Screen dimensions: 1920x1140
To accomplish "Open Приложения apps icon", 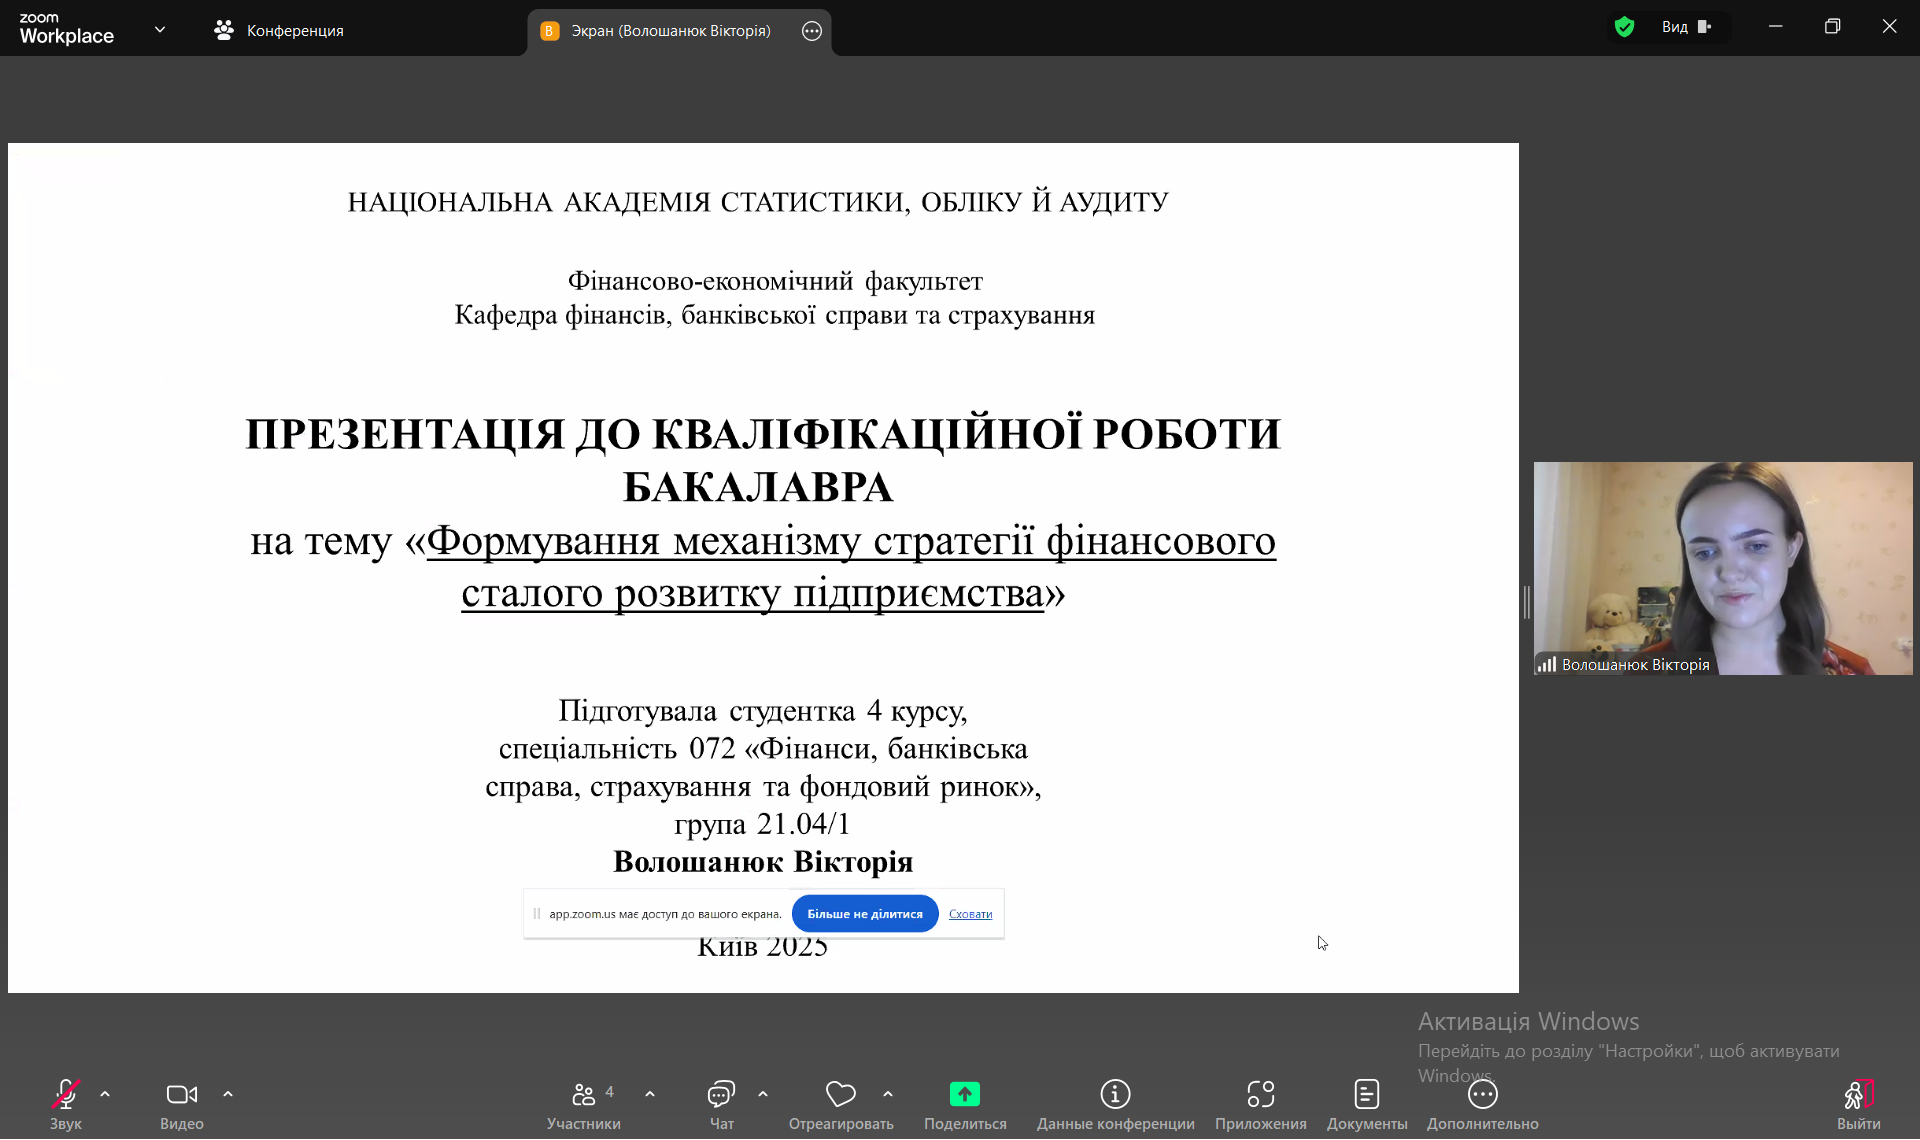I will (x=1260, y=1095).
